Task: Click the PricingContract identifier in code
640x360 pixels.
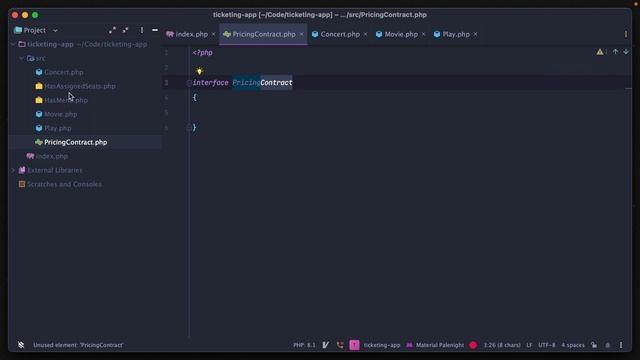Action: pyautogui.click(x=262, y=83)
